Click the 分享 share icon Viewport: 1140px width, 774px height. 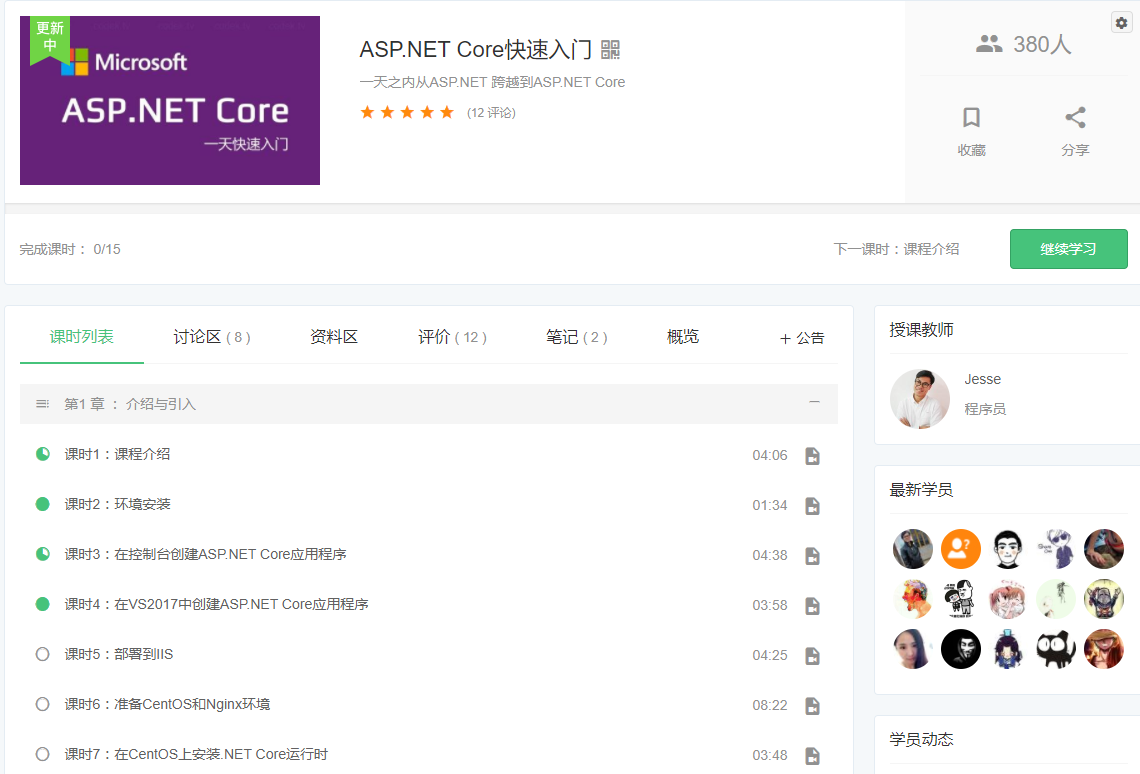pos(1075,117)
